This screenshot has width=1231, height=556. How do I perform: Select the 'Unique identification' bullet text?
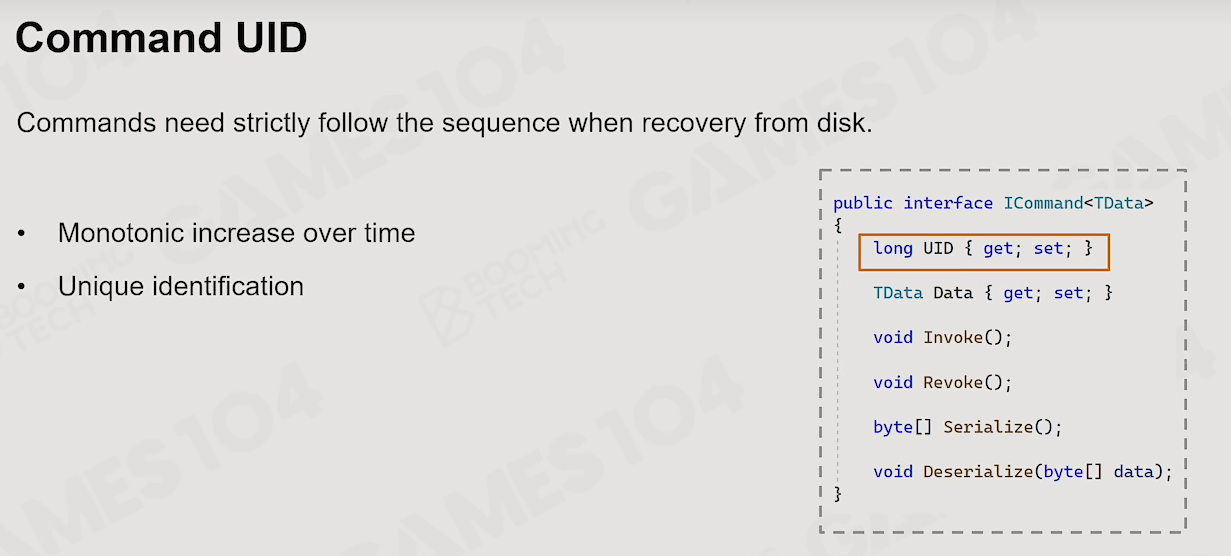tap(181, 286)
